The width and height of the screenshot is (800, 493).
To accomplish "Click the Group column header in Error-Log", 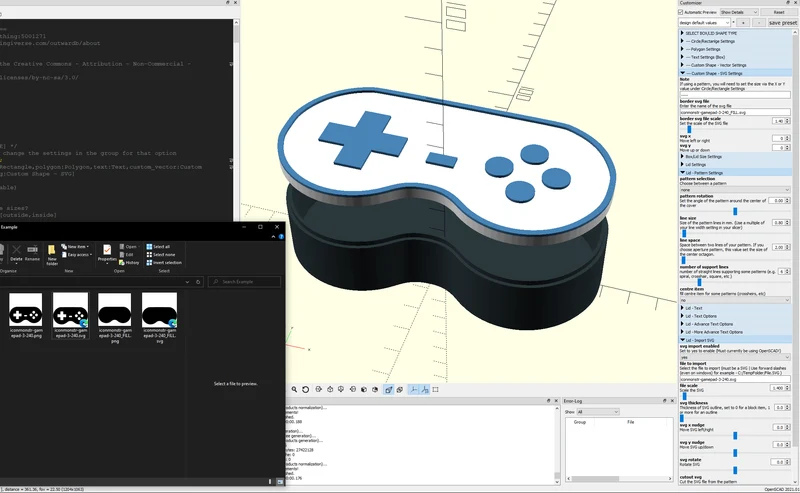I will [x=580, y=422].
